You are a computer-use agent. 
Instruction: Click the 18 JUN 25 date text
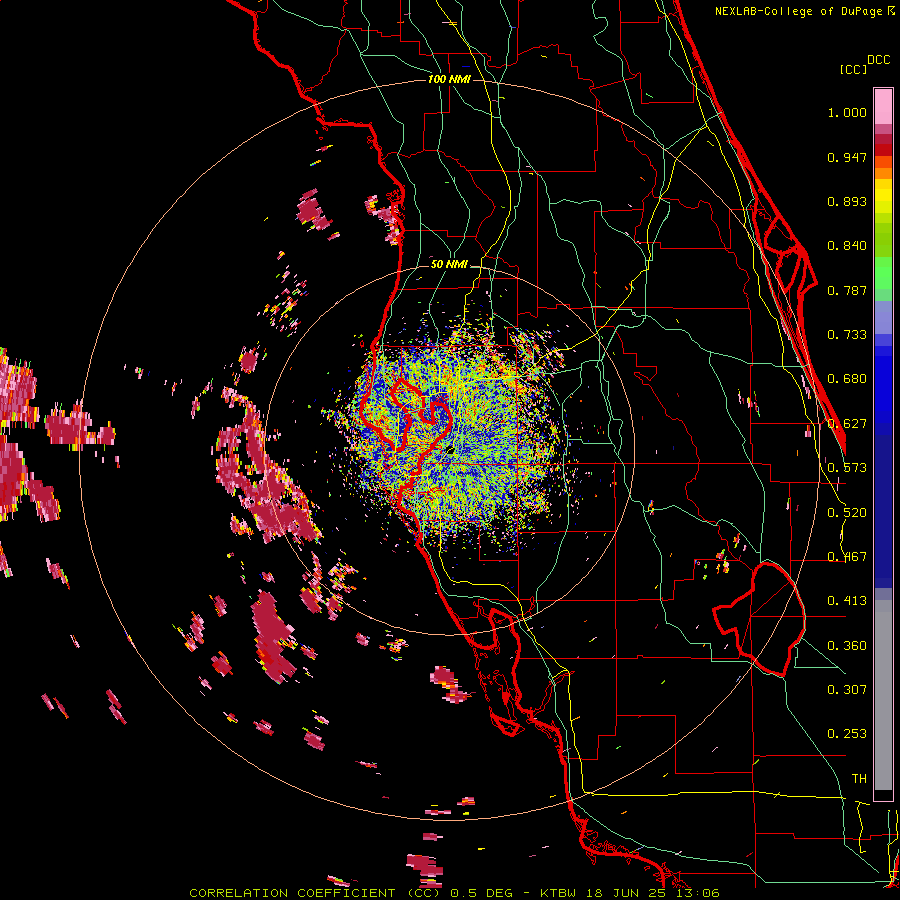629,893
